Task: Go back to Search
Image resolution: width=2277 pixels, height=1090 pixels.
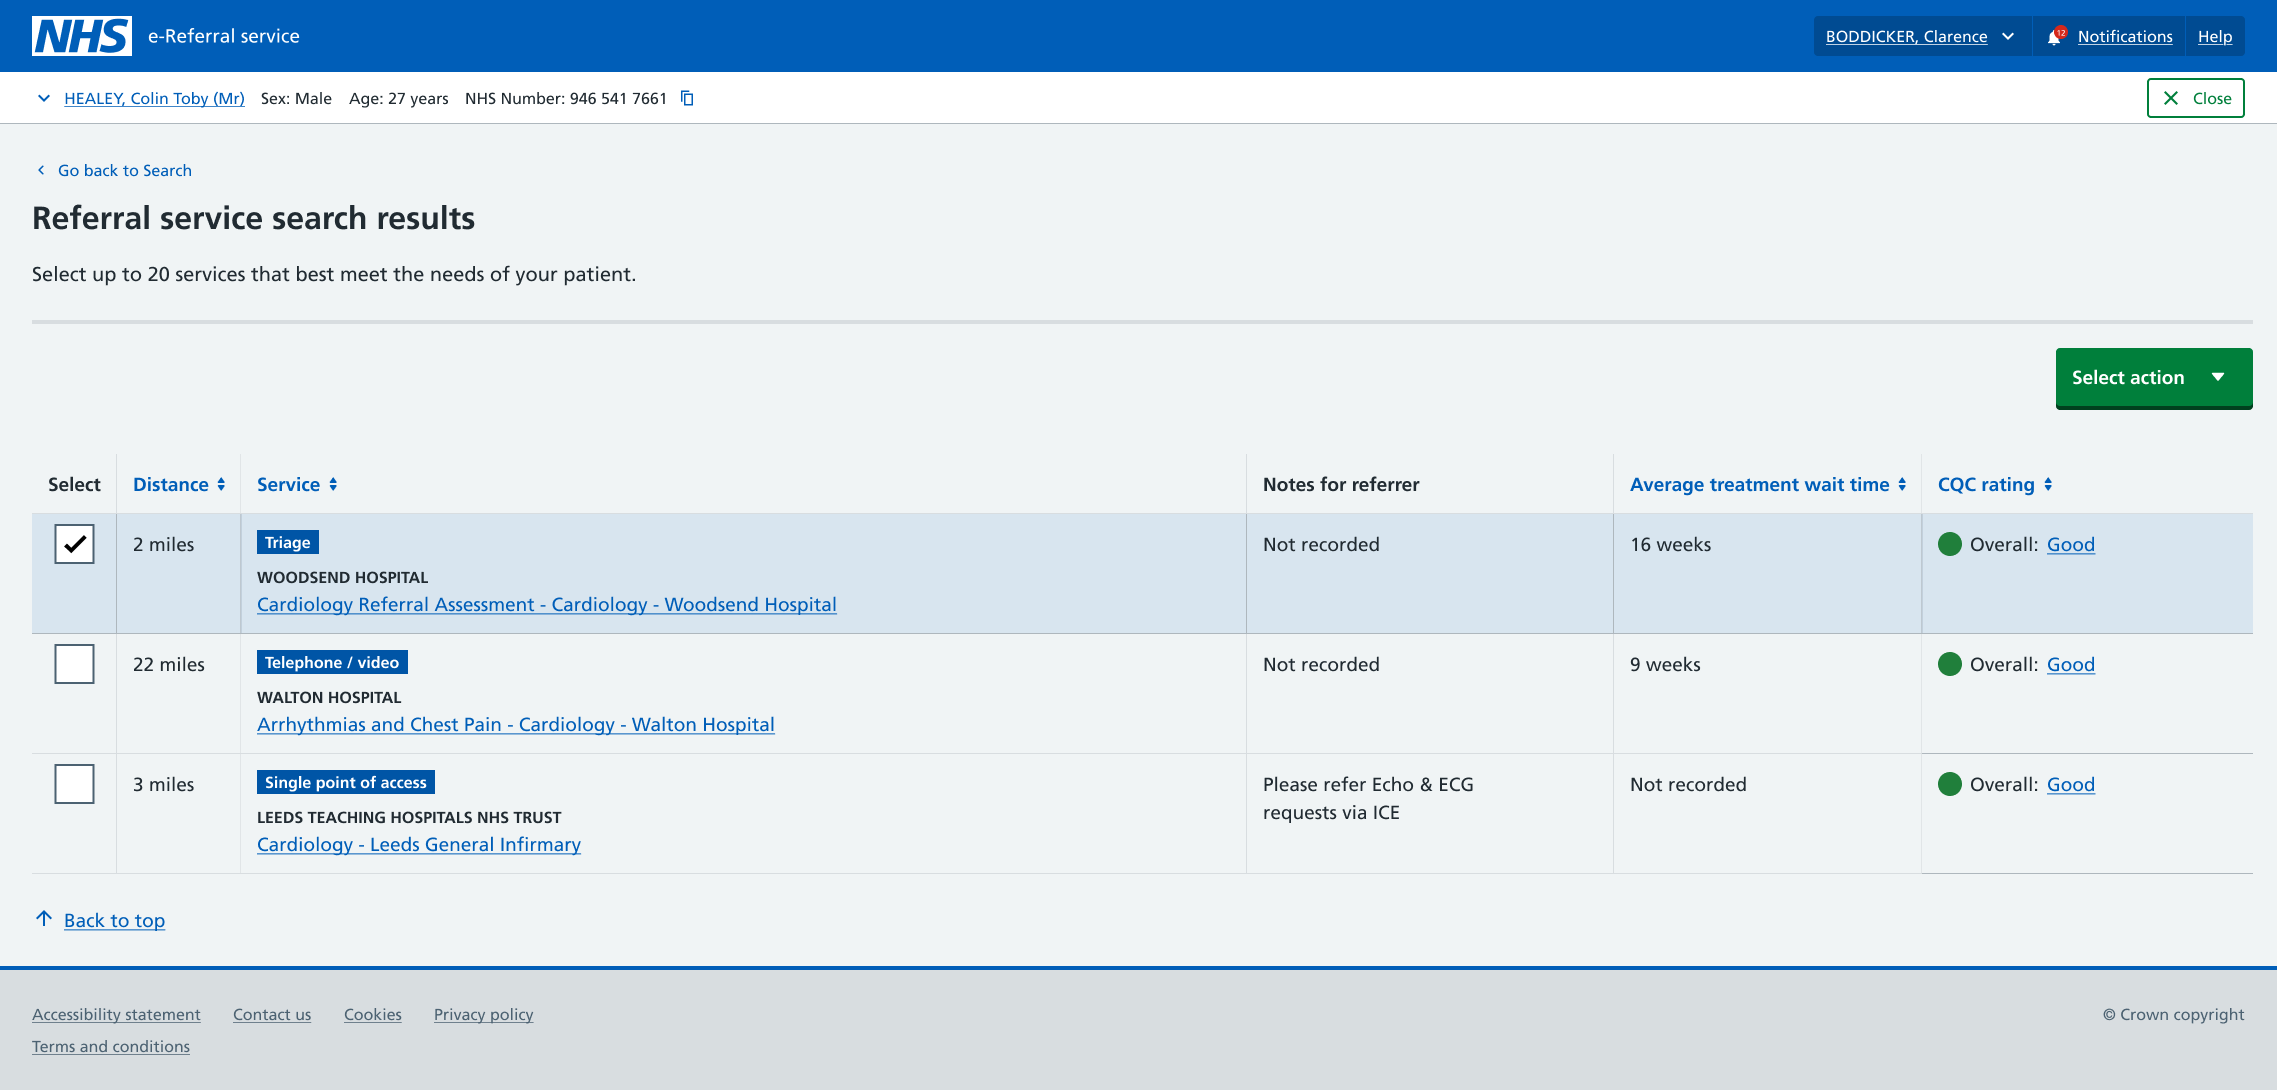Action: tap(125, 170)
